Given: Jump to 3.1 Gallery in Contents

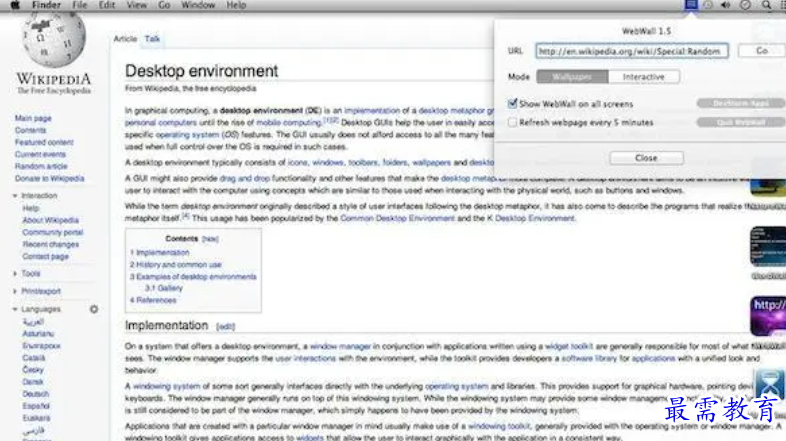Looking at the screenshot, I should click(164, 288).
